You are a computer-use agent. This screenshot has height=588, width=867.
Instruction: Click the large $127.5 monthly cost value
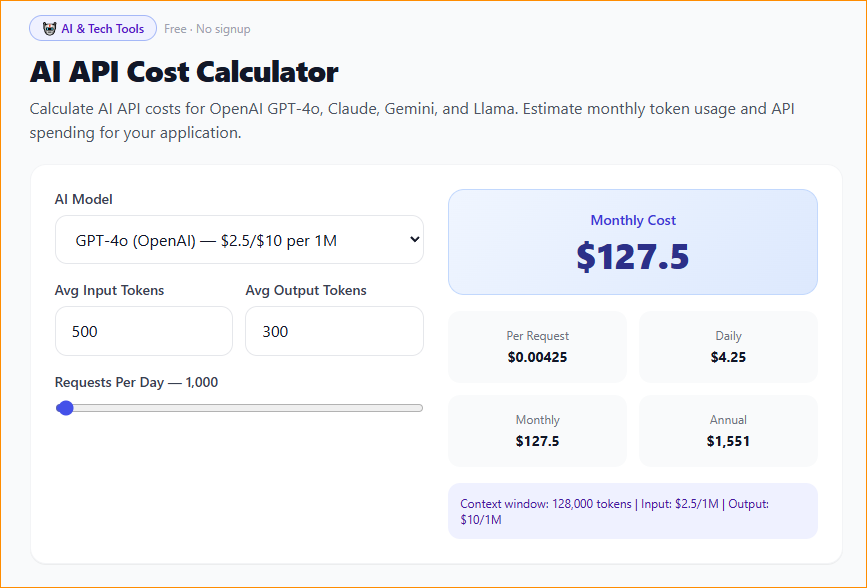632,257
